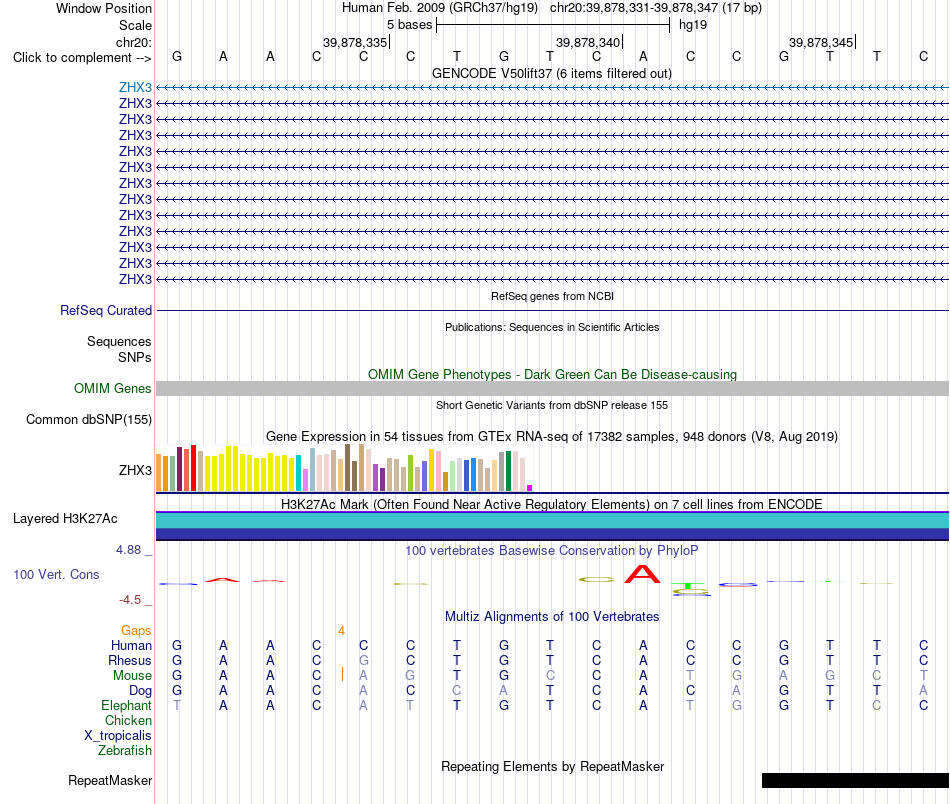The image size is (950, 804).
Task: Click the Sequences track label
Action: point(119,341)
